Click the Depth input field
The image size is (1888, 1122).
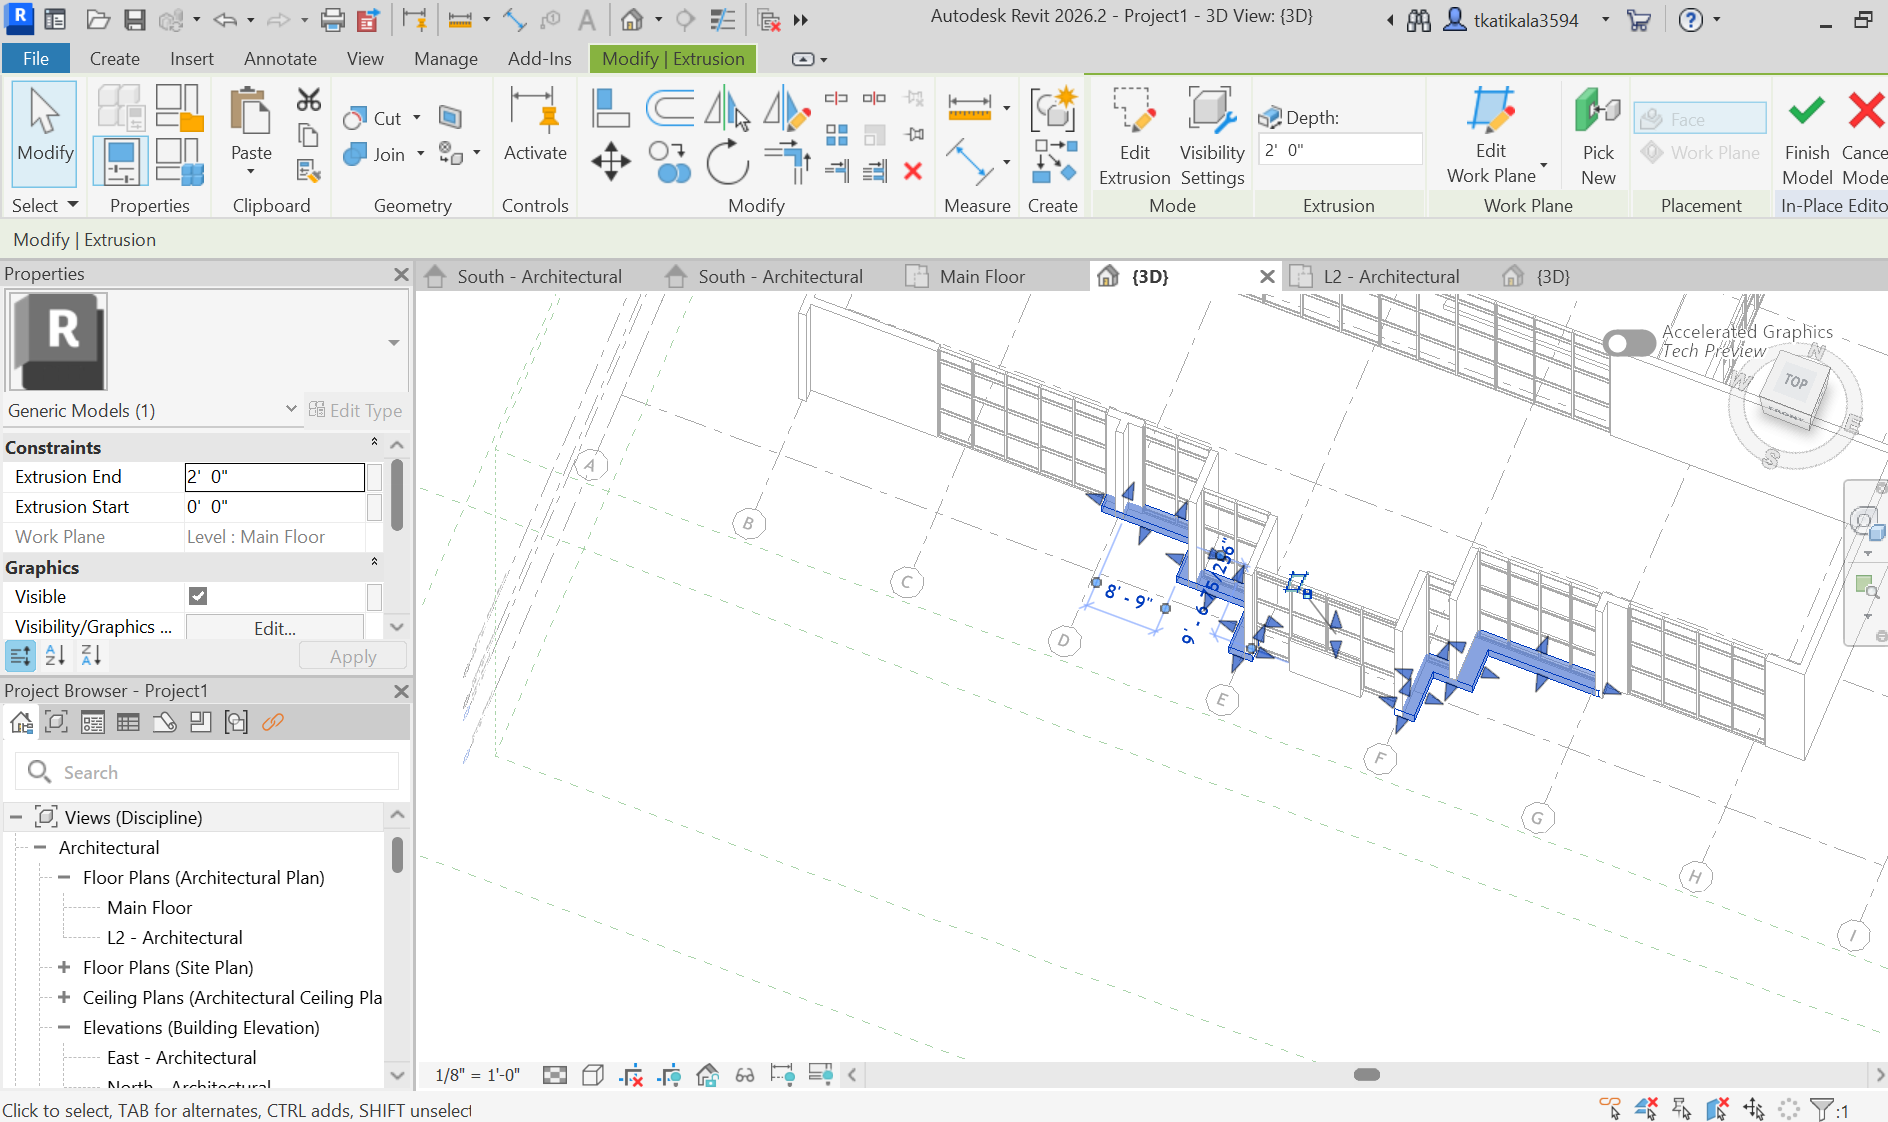coord(1340,150)
